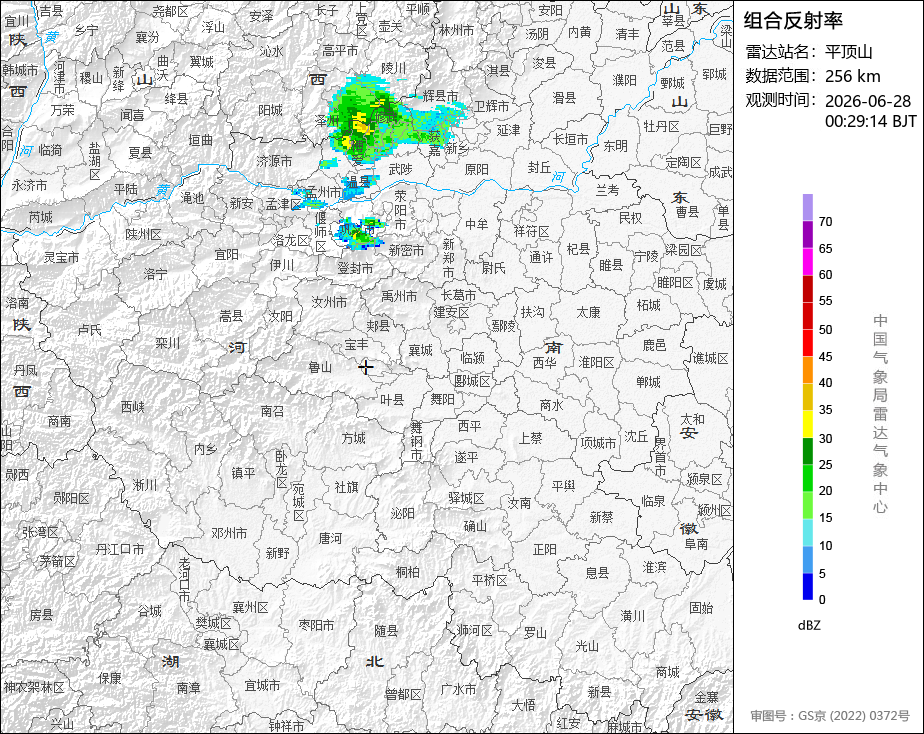
Task: Click the radar station name 平顶山
Action: click(849, 52)
